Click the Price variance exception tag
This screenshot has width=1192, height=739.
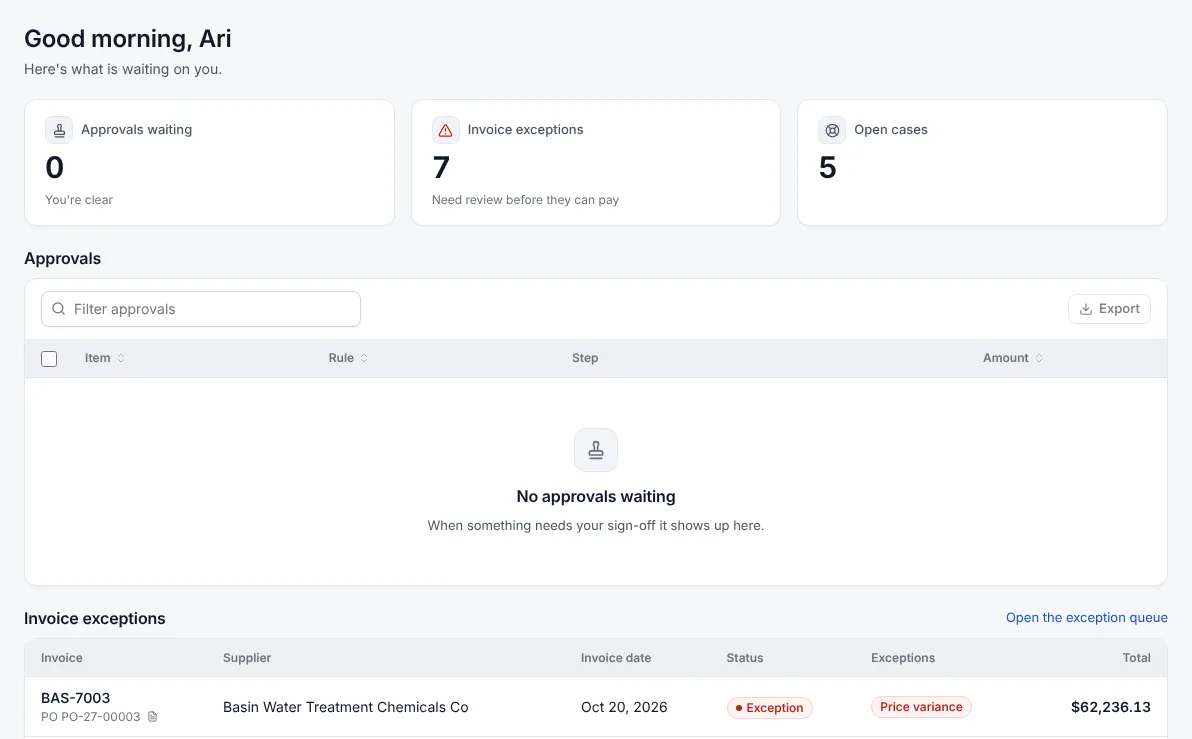pyautogui.click(x=921, y=707)
